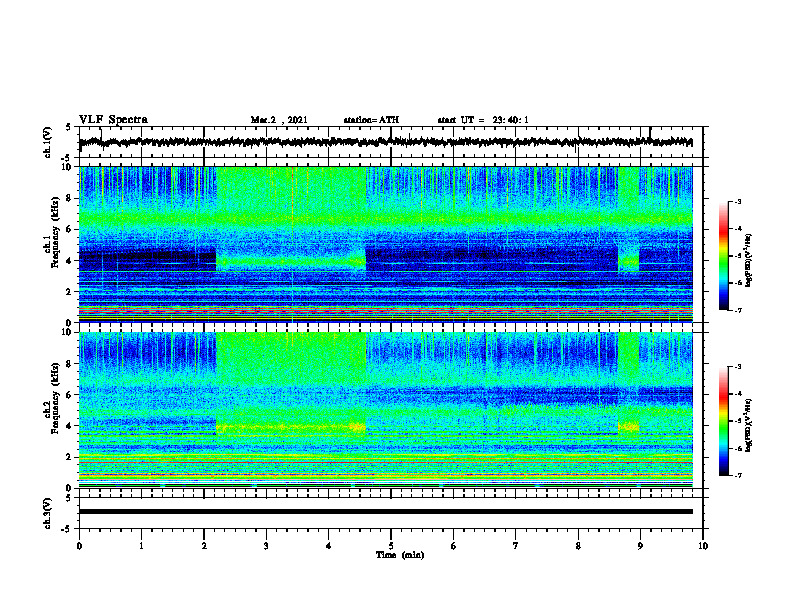Click time axis tick label "0"

tap(79, 546)
